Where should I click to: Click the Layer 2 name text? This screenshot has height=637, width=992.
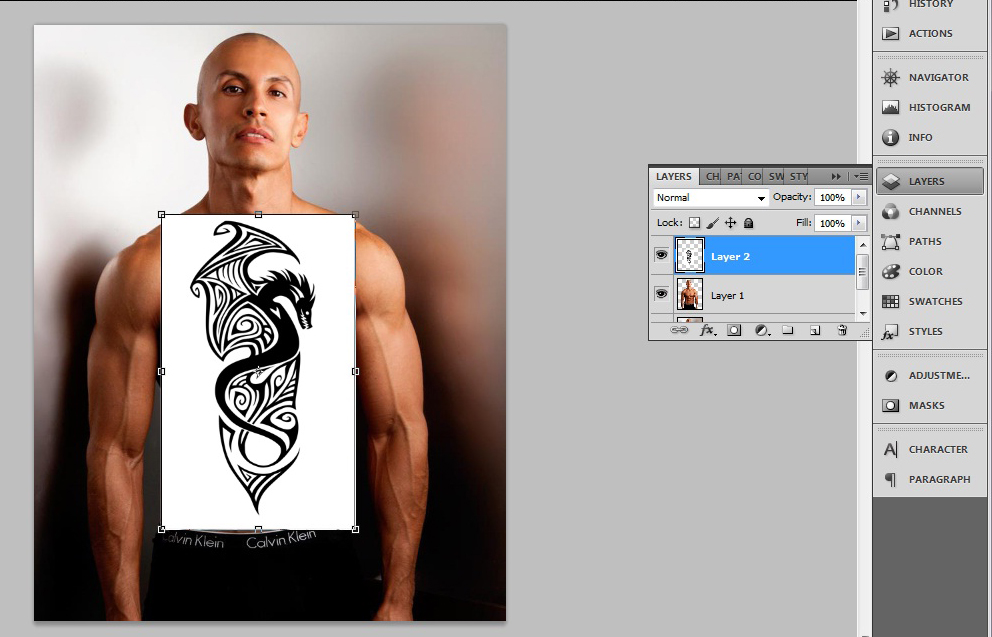(730, 256)
